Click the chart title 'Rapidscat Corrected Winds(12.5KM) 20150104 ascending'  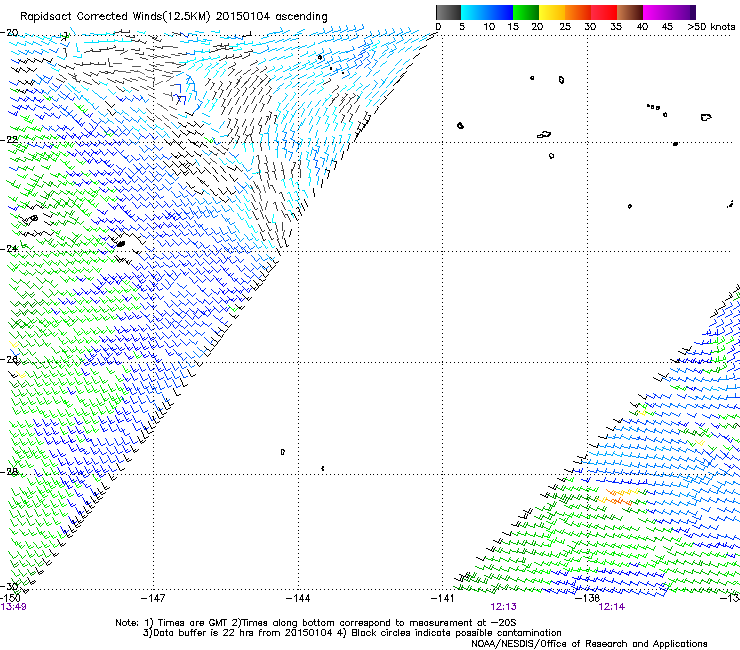coord(174,17)
